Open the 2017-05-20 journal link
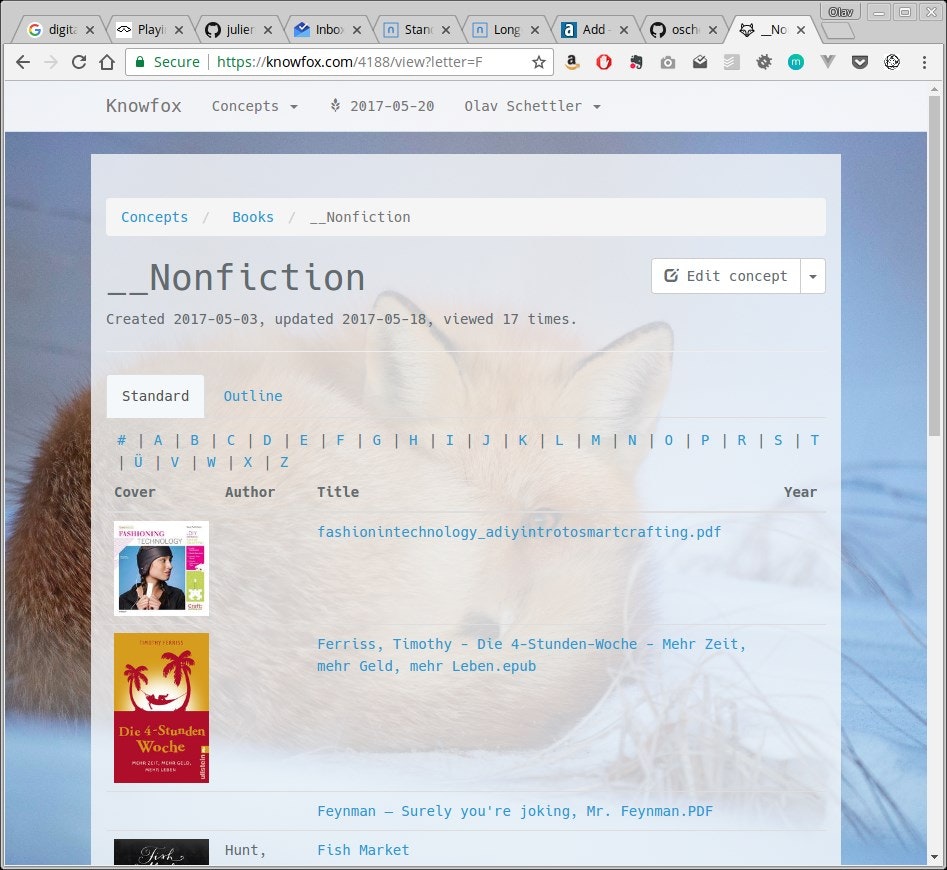Screen dimensions: 947x870 pyautogui.click(x=382, y=106)
